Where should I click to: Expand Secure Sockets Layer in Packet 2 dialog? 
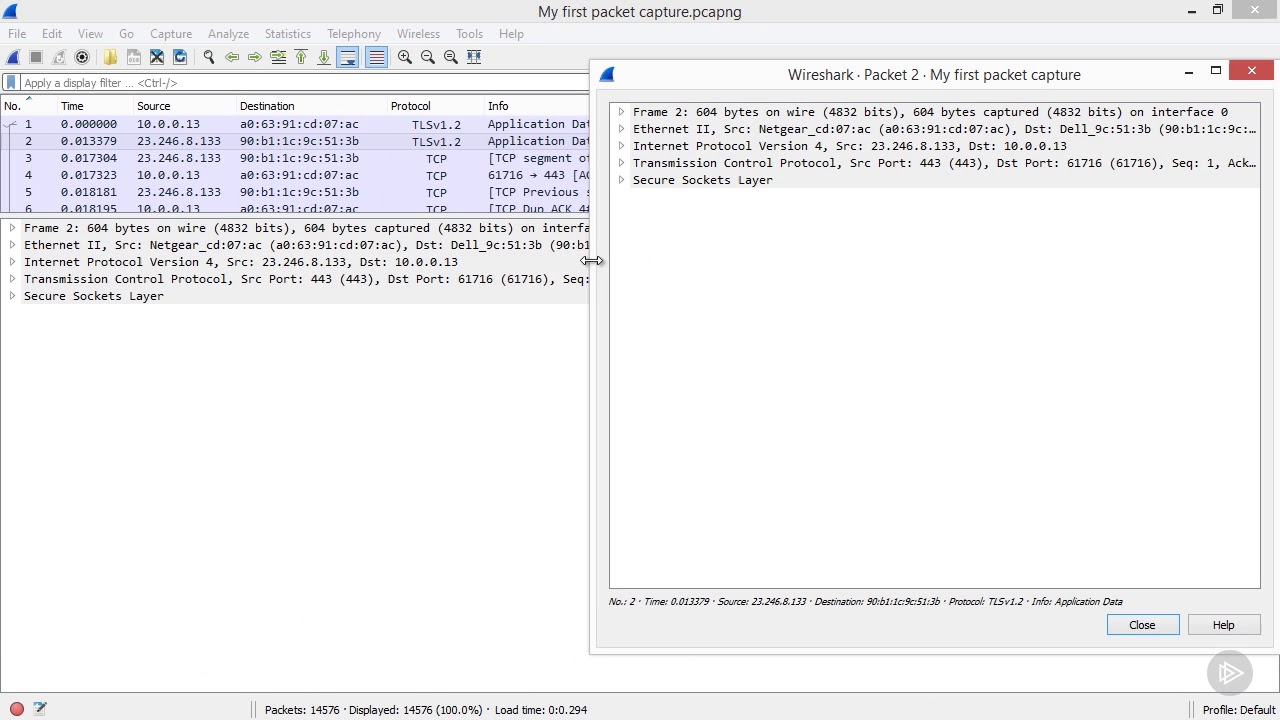621,180
